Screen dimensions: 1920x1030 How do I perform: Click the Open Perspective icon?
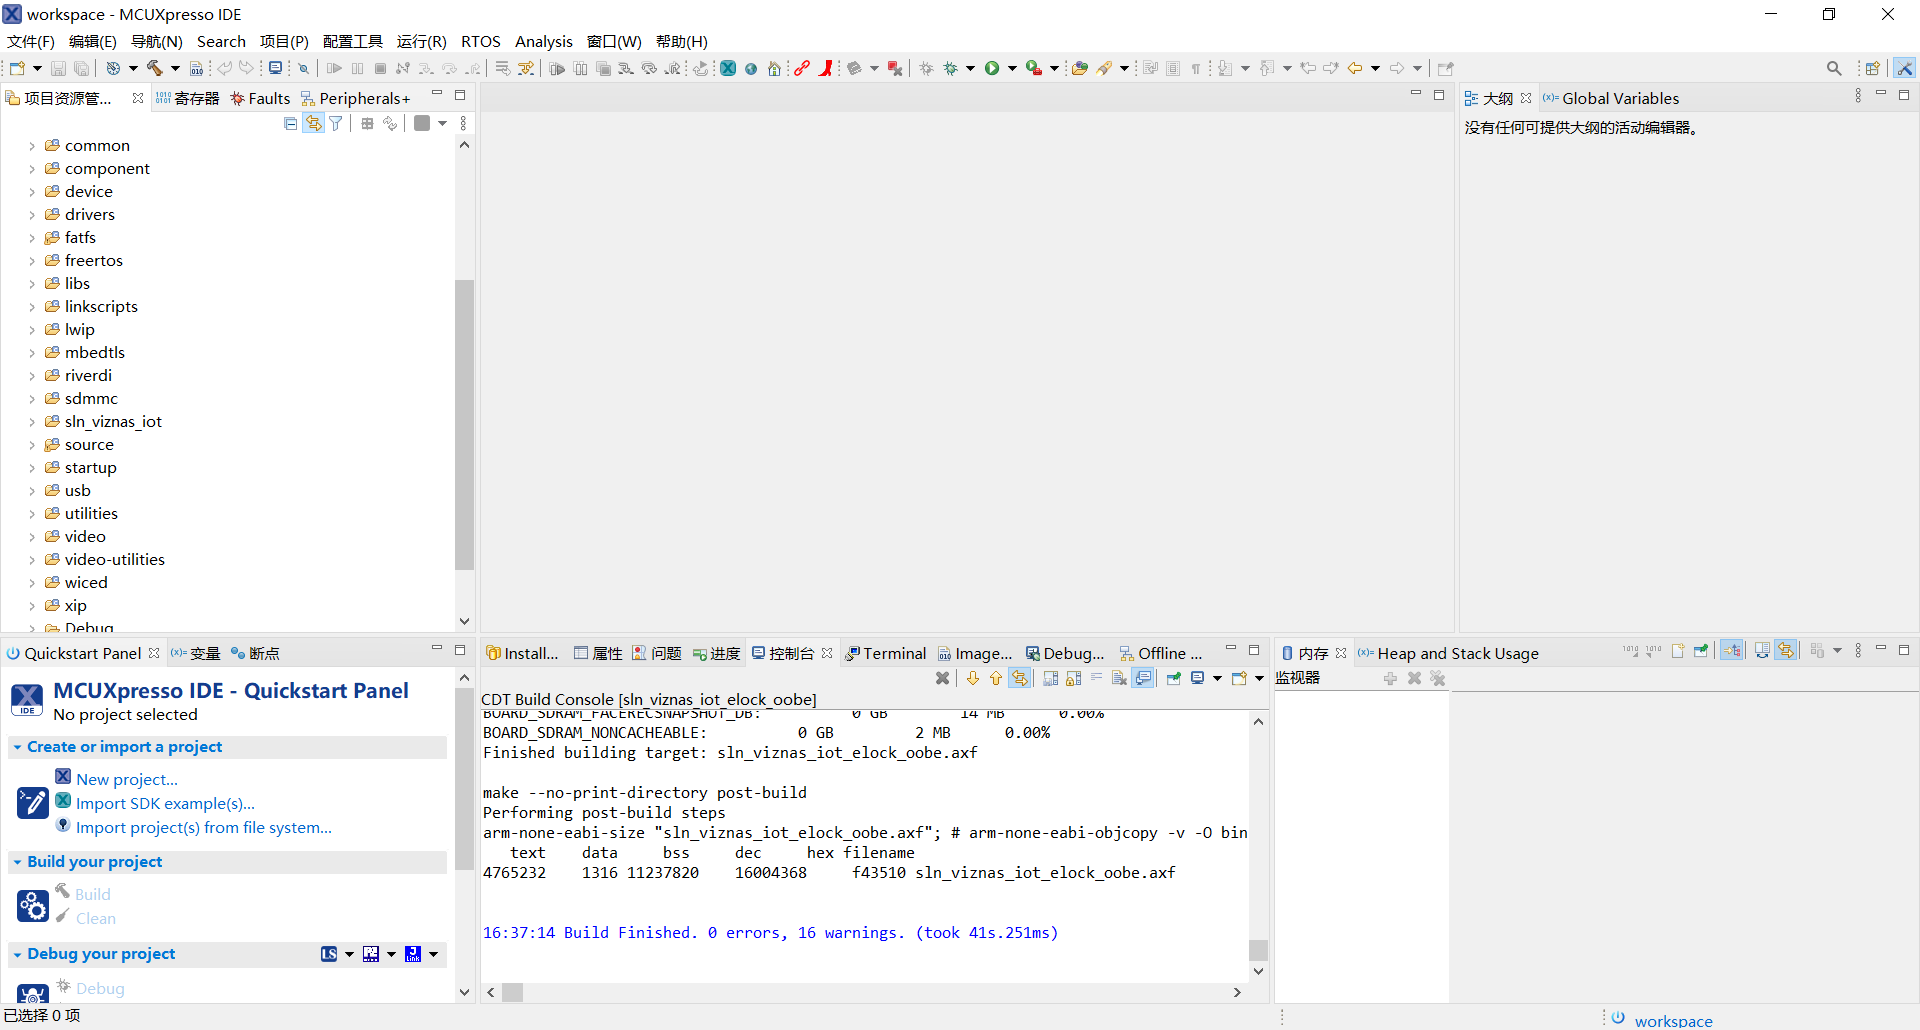[1873, 68]
